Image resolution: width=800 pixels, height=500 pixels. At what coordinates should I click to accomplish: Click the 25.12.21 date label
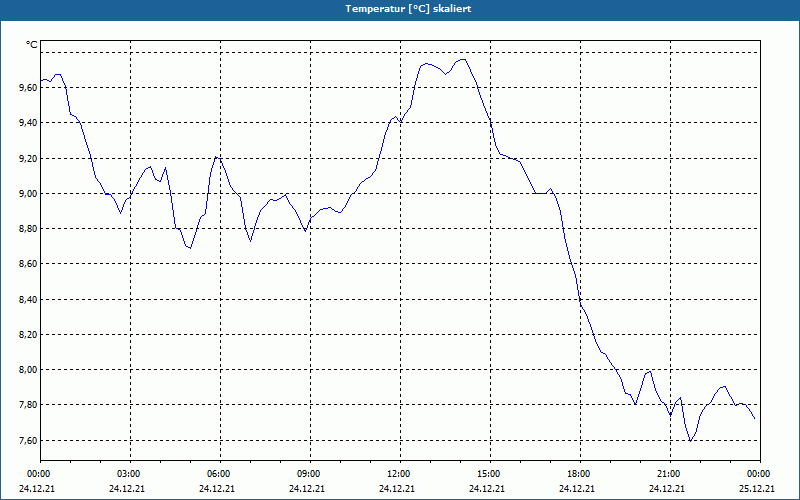[x=757, y=488]
